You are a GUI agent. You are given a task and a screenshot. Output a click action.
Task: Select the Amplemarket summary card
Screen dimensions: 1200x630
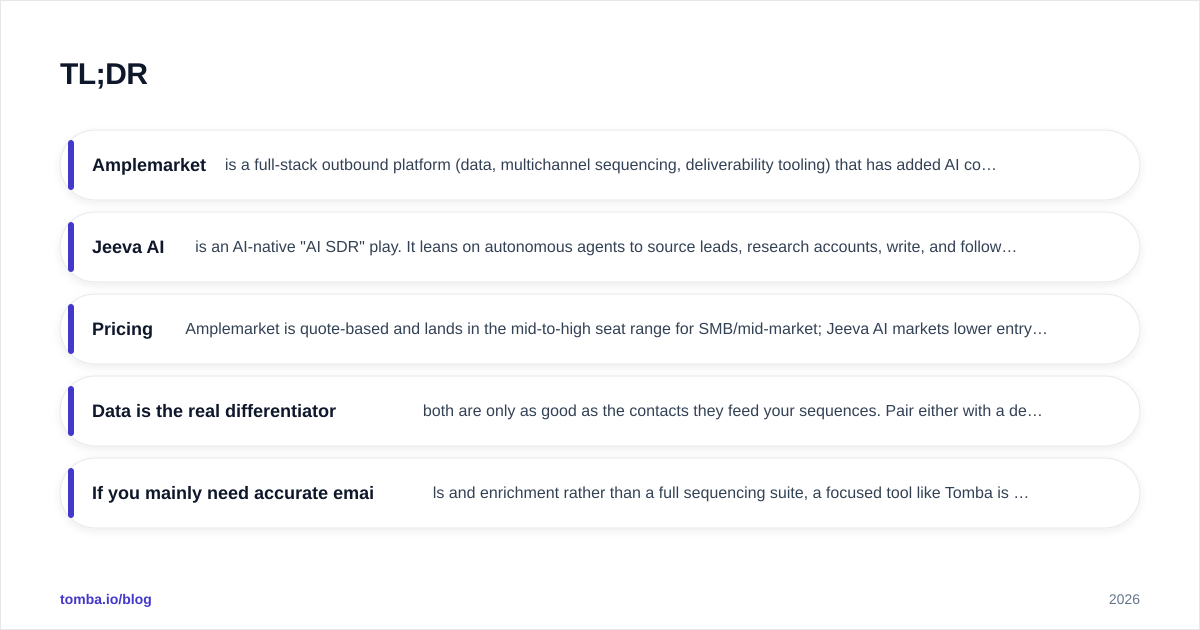coord(600,165)
